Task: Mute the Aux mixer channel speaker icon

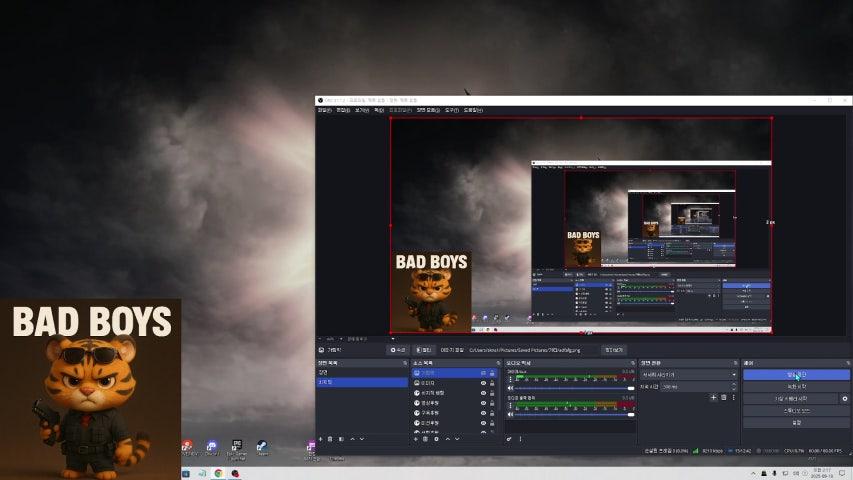Action: 510,388
